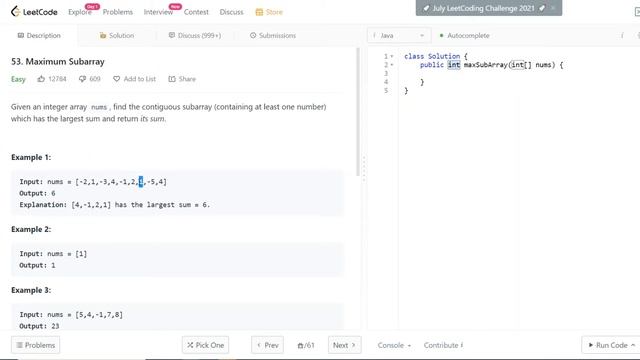This screenshot has height=360, width=640.
Task: Open the Explore menu
Action: (80, 12)
